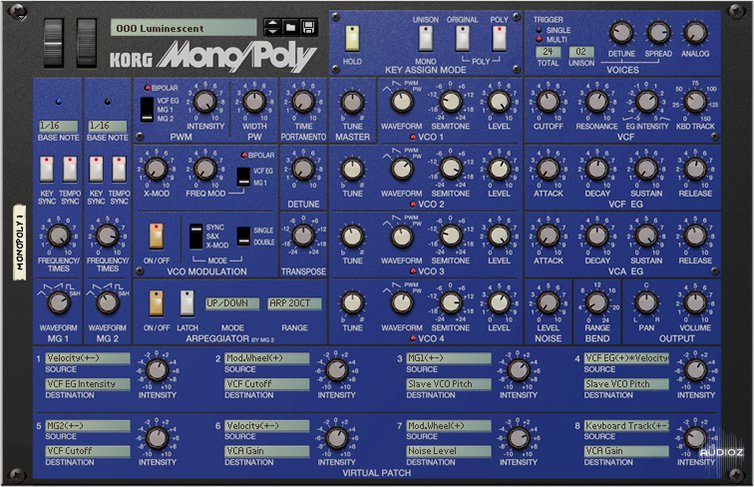Select the POLY key assign switch
This screenshot has height=487, width=754.
click(x=499, y=38)
